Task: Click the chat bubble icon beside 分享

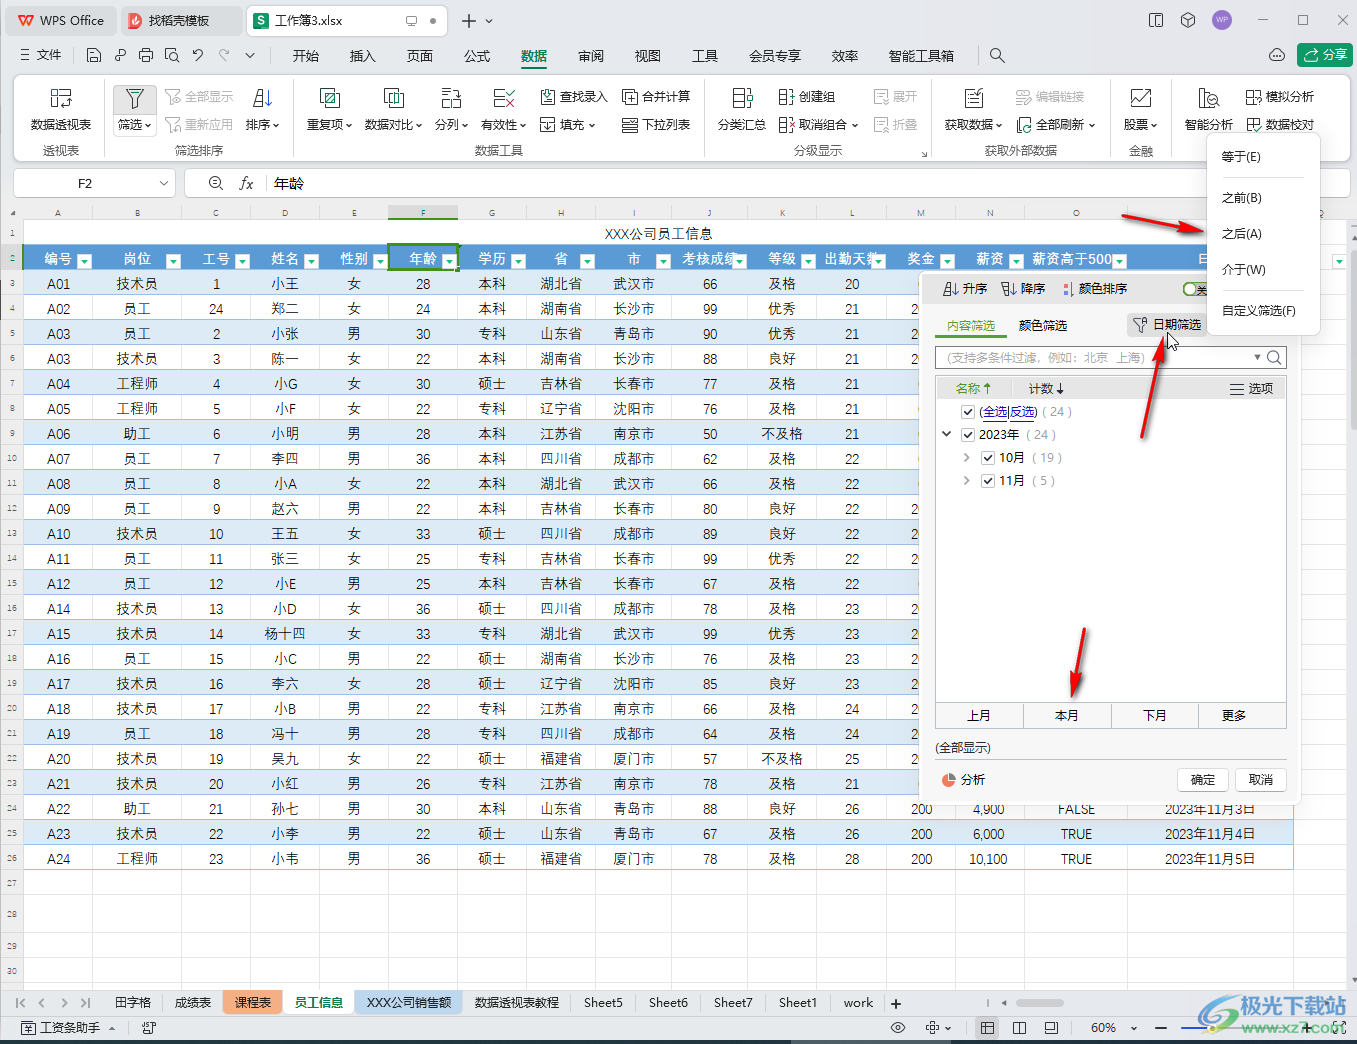Action: coord(1277,55)
